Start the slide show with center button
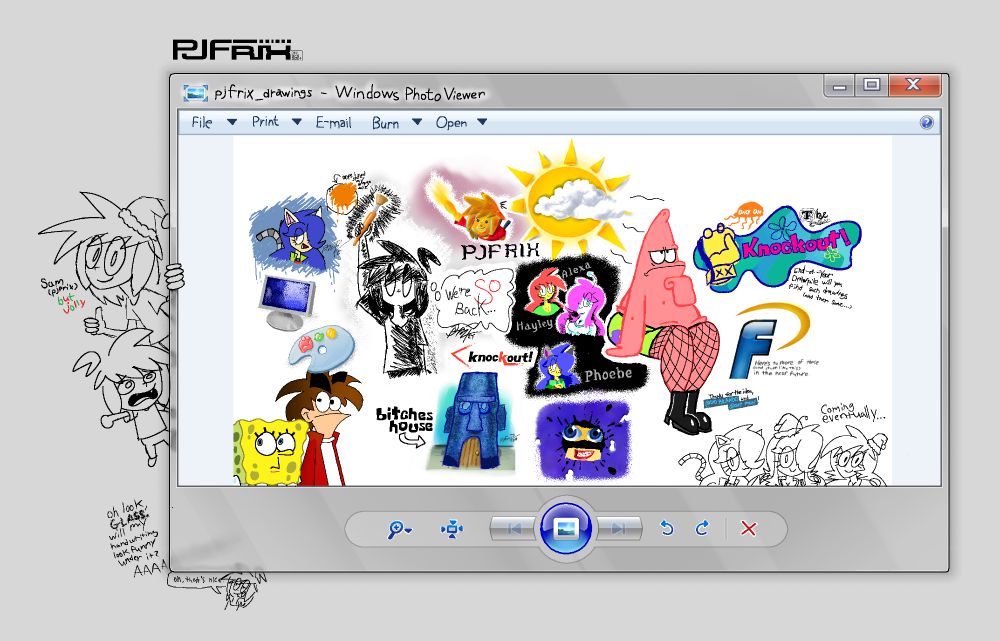Image resolution: width=1000 pixels, height=641 pixels. click(566, 528)
